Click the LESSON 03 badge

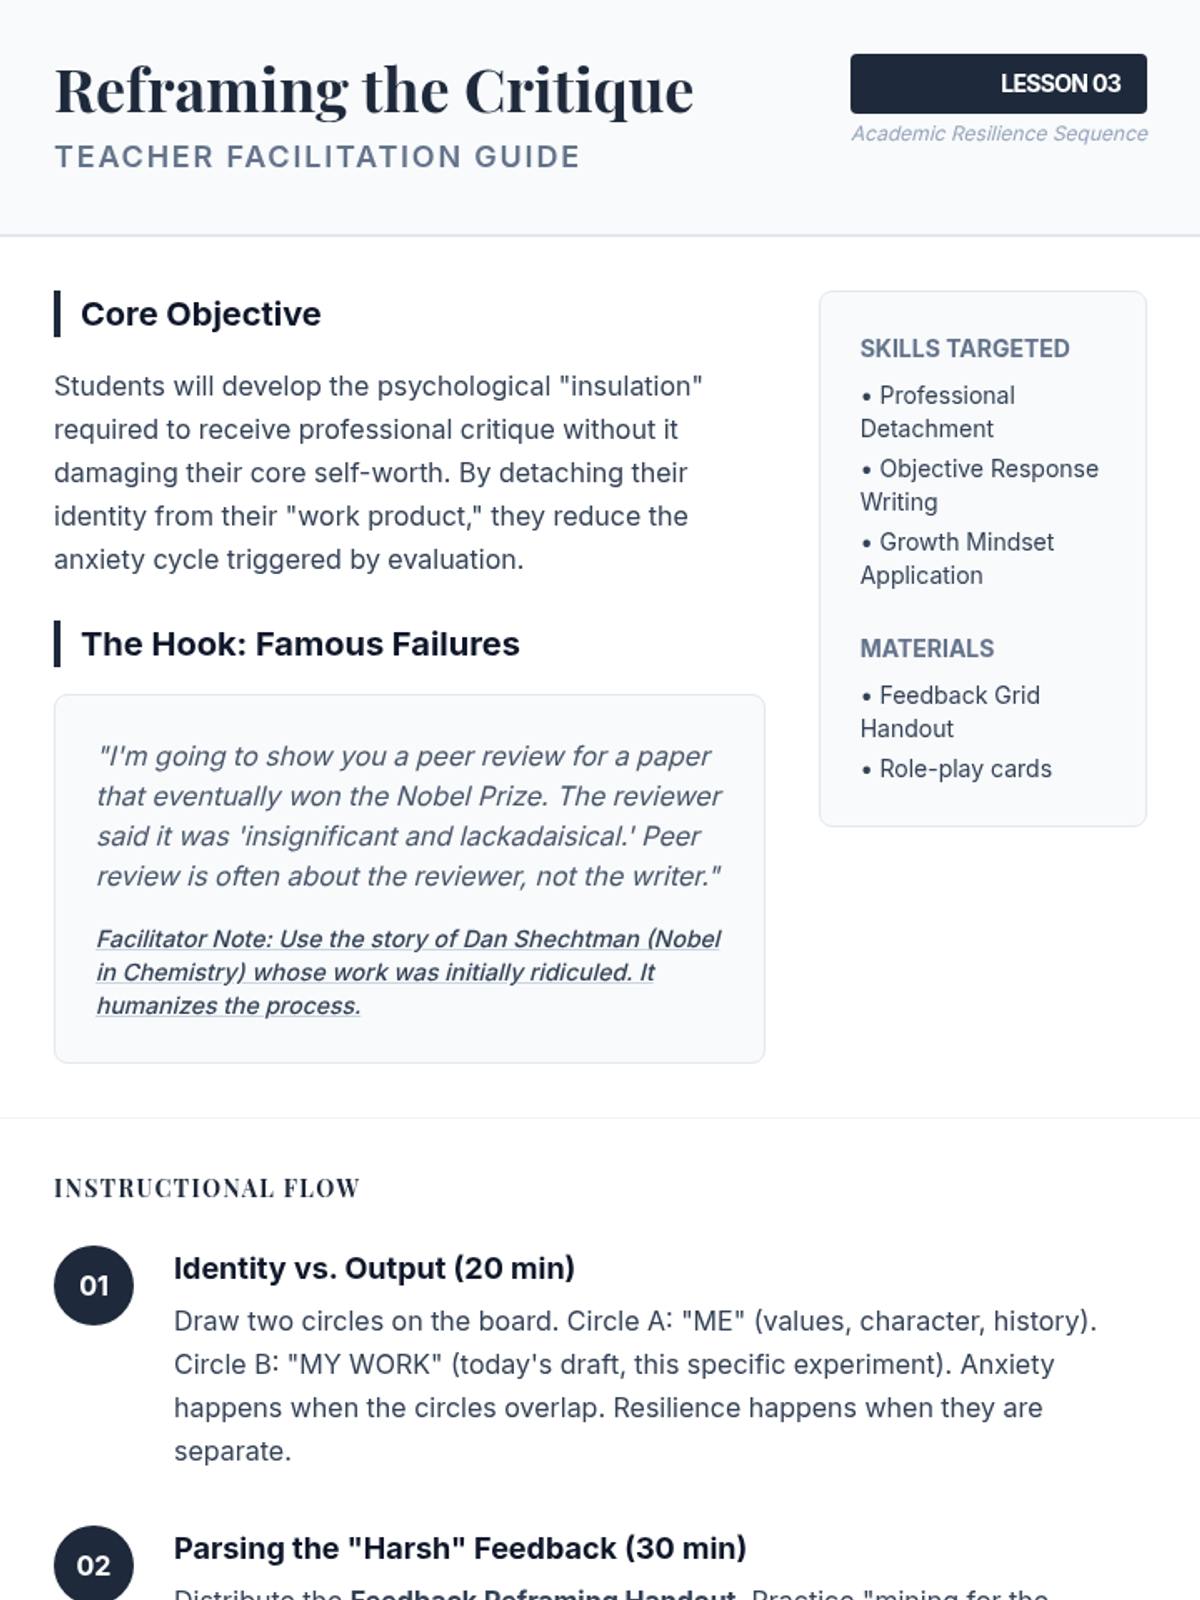pos(998,84)
